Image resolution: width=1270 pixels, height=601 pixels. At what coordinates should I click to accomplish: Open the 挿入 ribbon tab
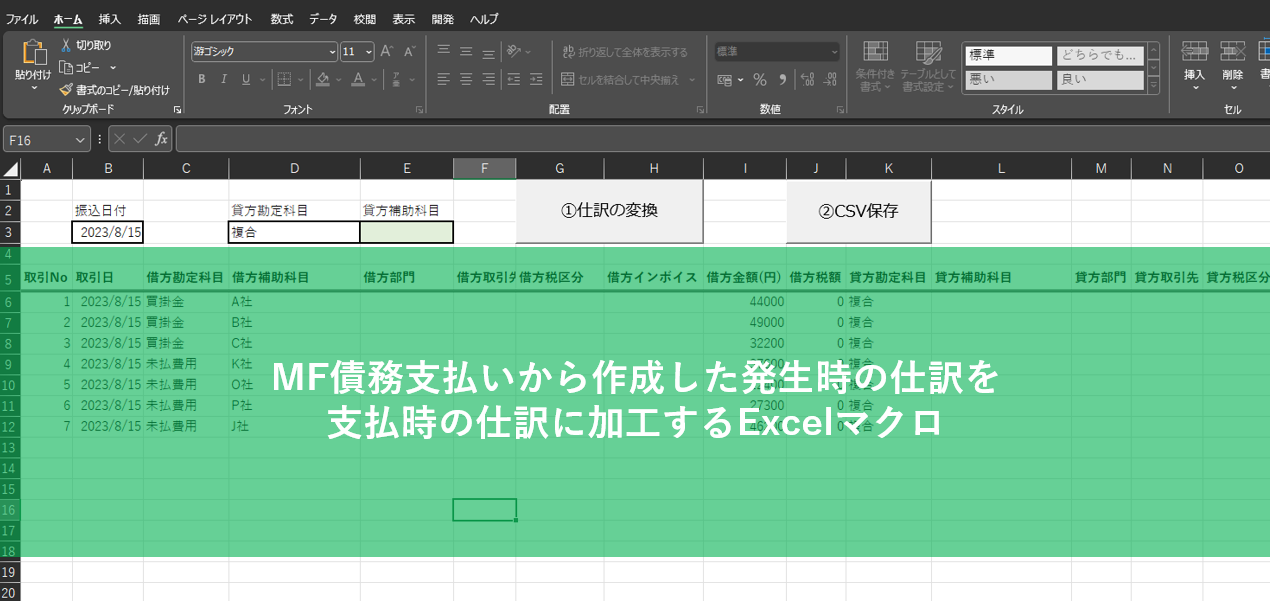click(110, 19)
